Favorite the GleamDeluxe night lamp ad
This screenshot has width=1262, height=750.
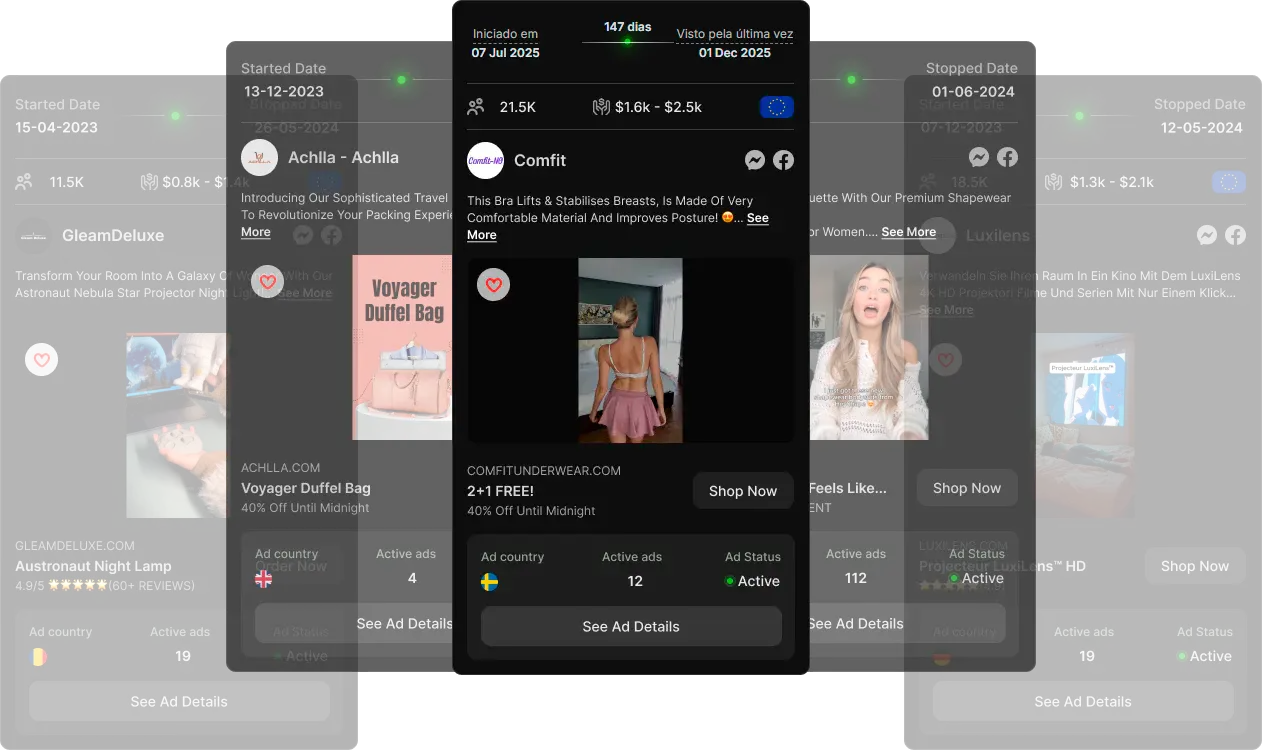point(41,359)
